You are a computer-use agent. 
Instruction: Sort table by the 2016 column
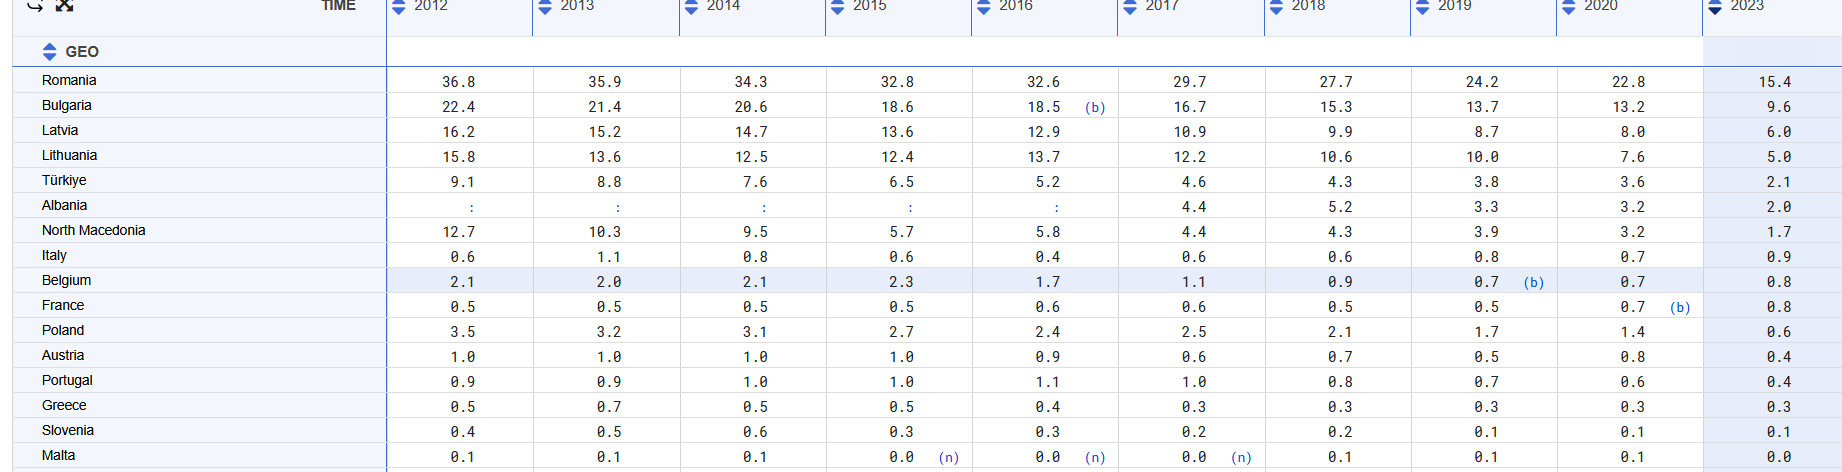click(x=984, y=7)
